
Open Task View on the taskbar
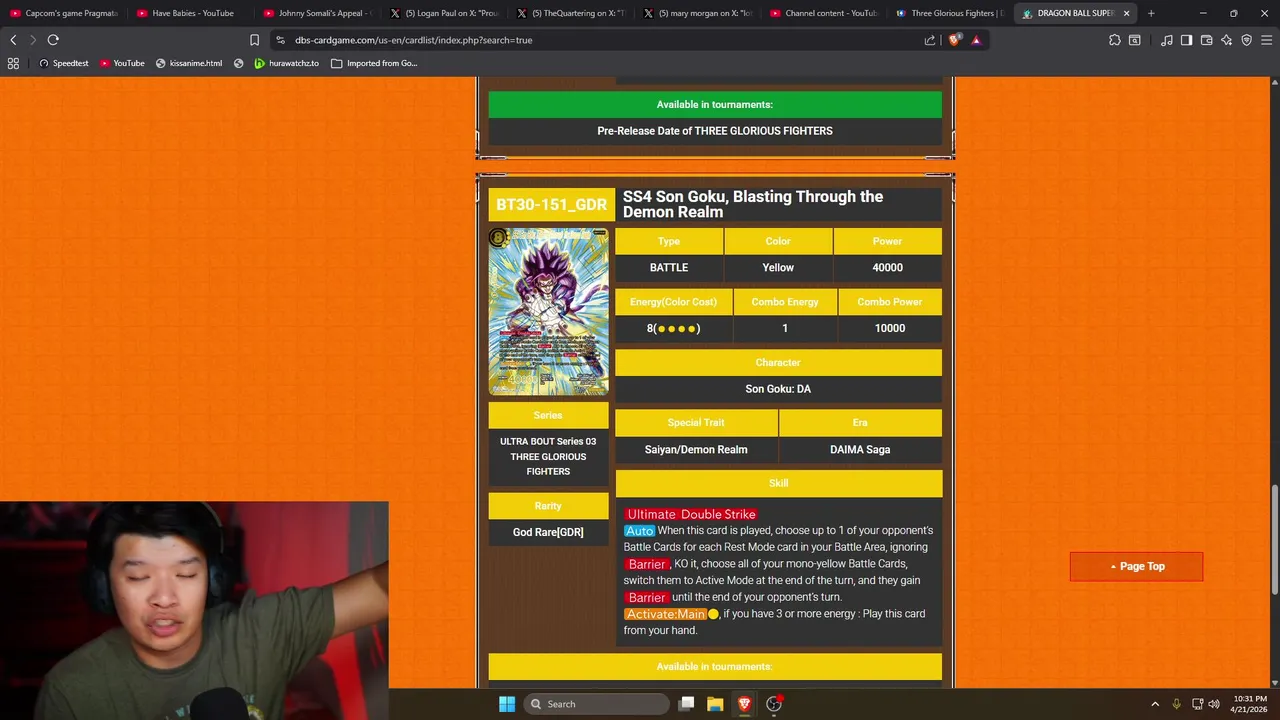pyautogui.click(x=687, y=704)
